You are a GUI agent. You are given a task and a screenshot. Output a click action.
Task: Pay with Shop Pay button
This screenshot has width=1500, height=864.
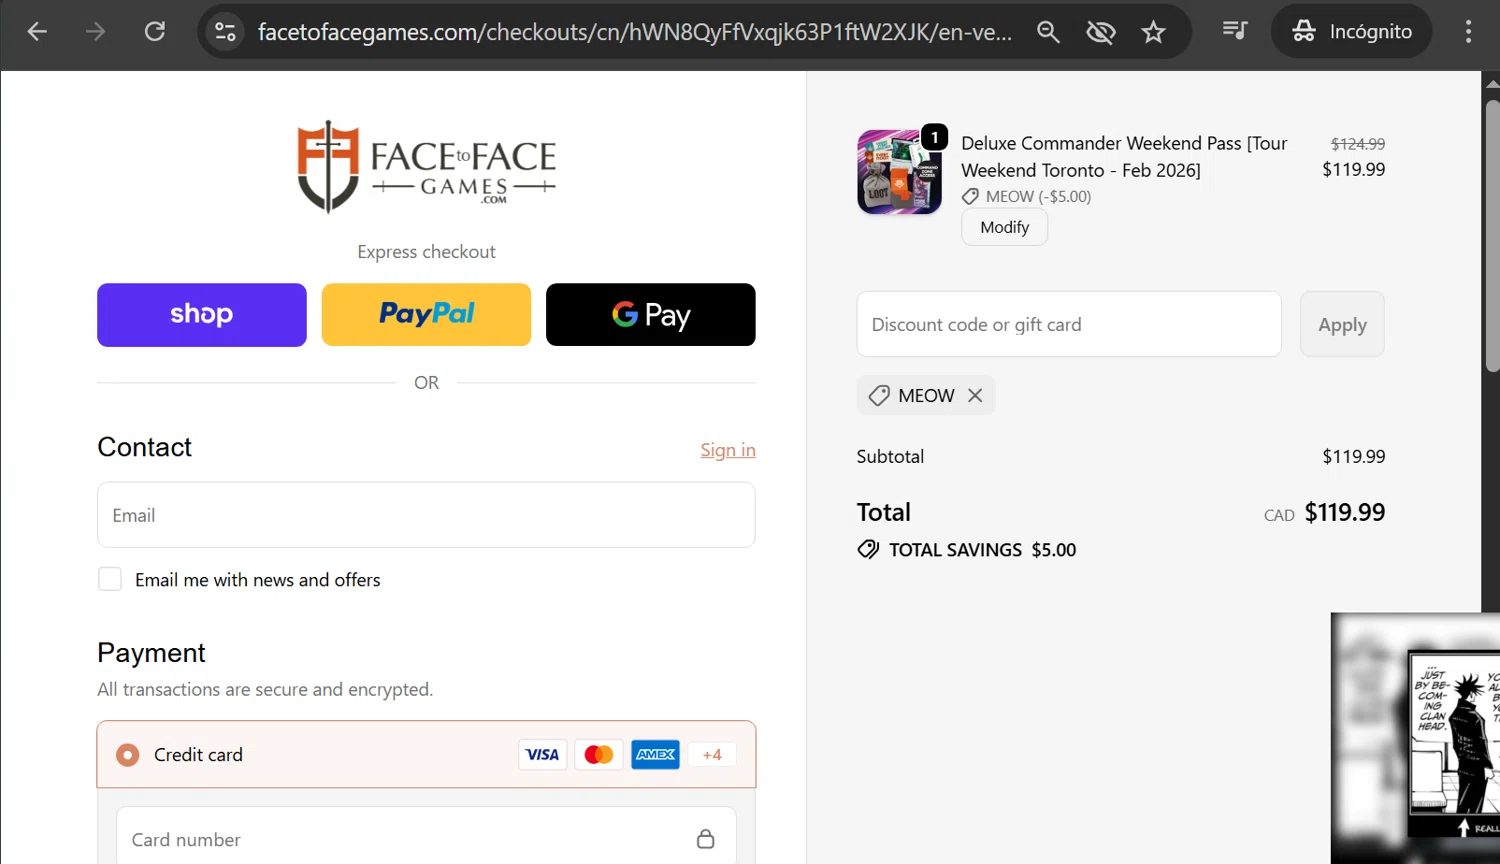(x=202, y=315)
